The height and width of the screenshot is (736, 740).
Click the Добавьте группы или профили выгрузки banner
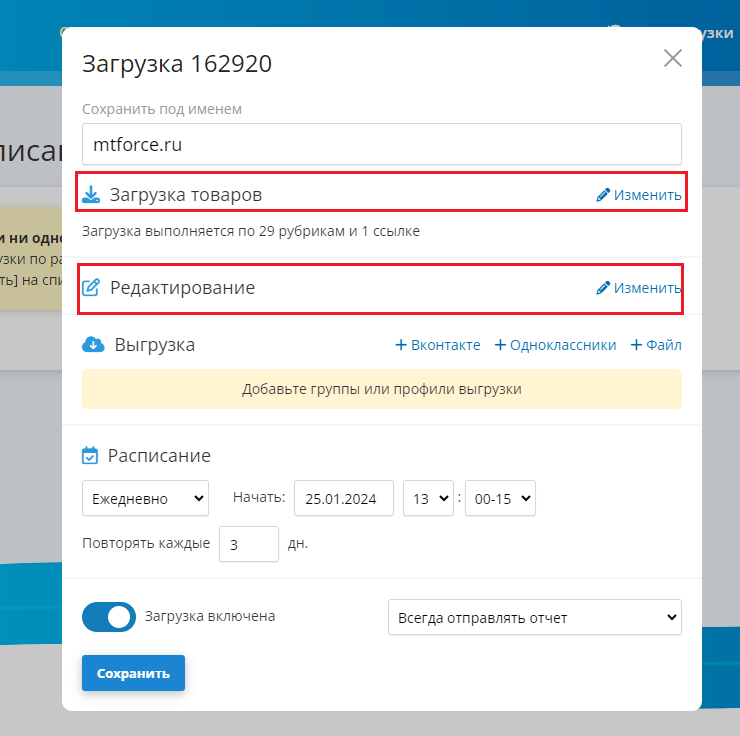[x=381, y=389]
